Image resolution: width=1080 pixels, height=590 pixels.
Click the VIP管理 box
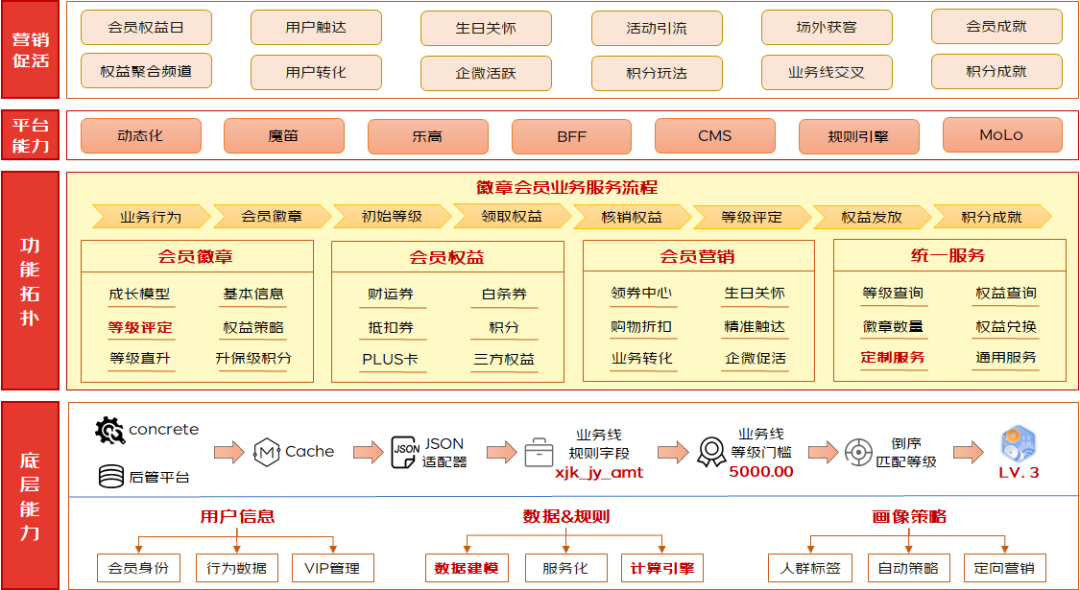coord(333,568)
